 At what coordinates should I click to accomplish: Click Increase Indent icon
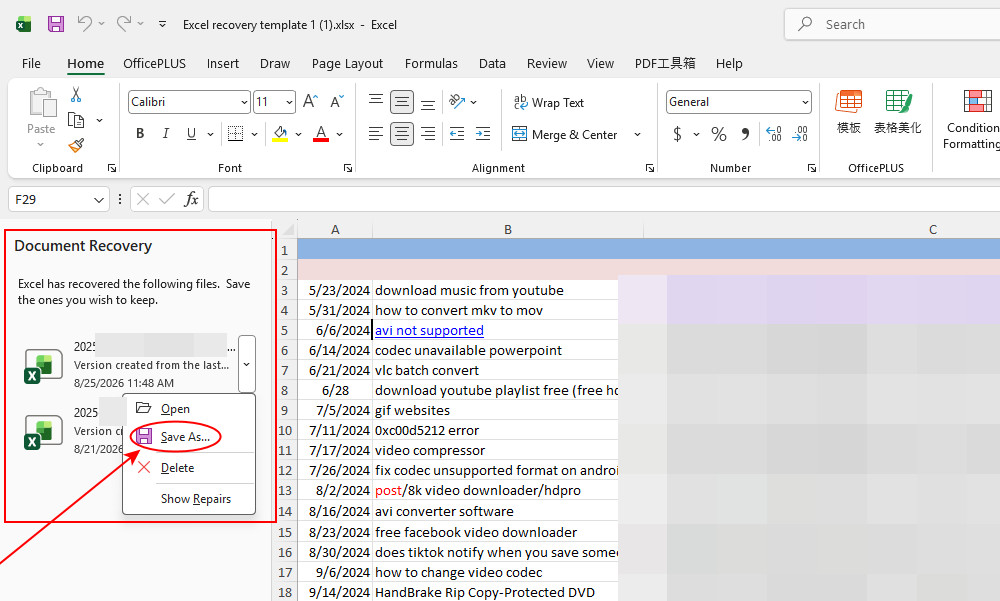483,134
